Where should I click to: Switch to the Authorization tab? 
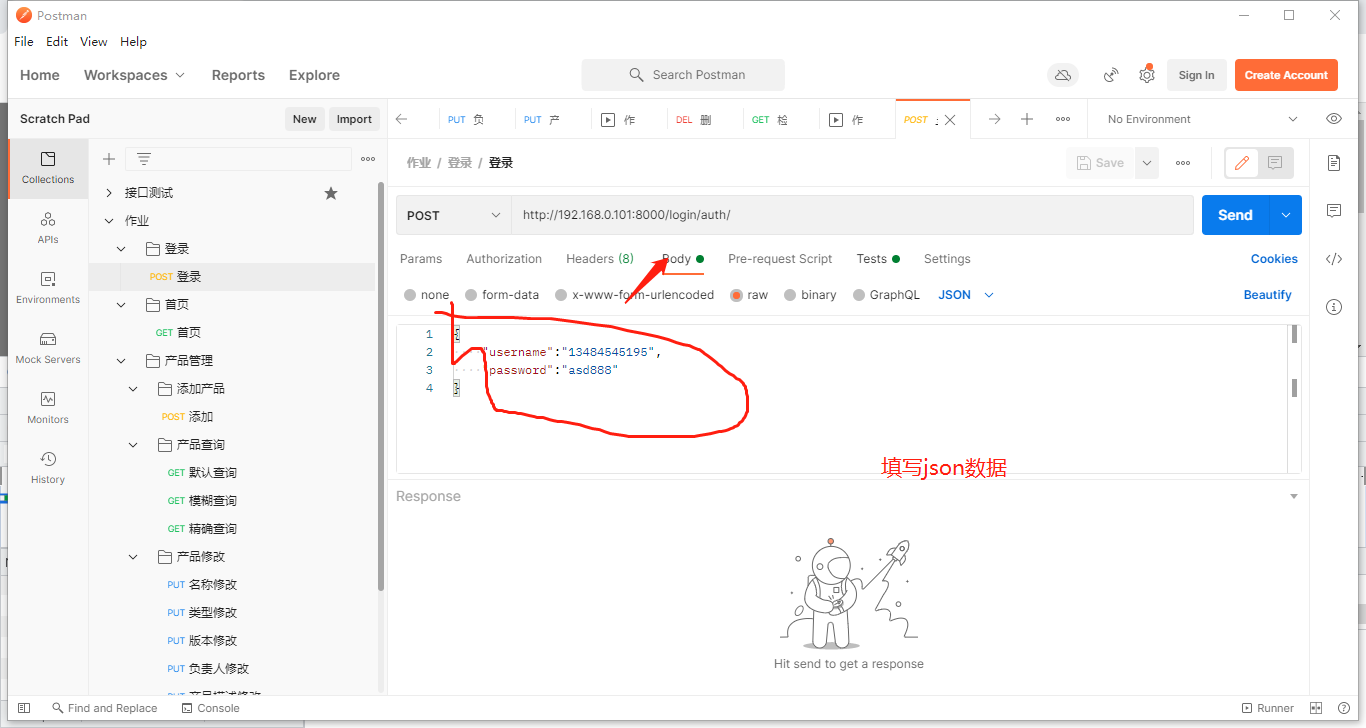point(504,259)
